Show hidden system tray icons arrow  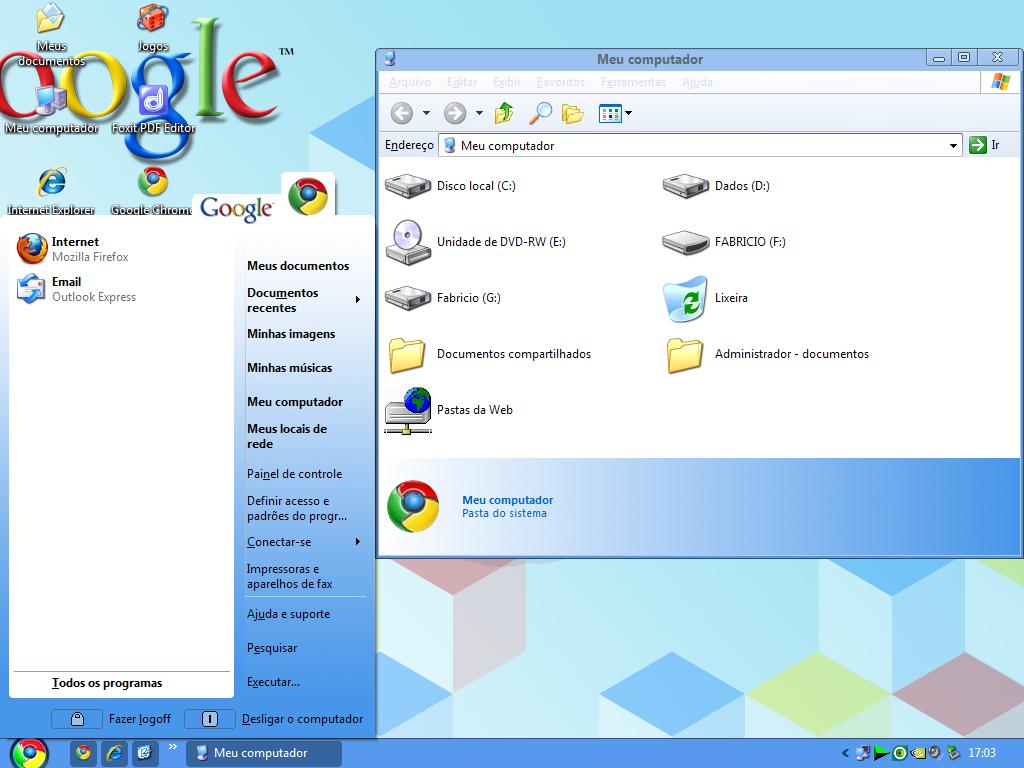845,753
